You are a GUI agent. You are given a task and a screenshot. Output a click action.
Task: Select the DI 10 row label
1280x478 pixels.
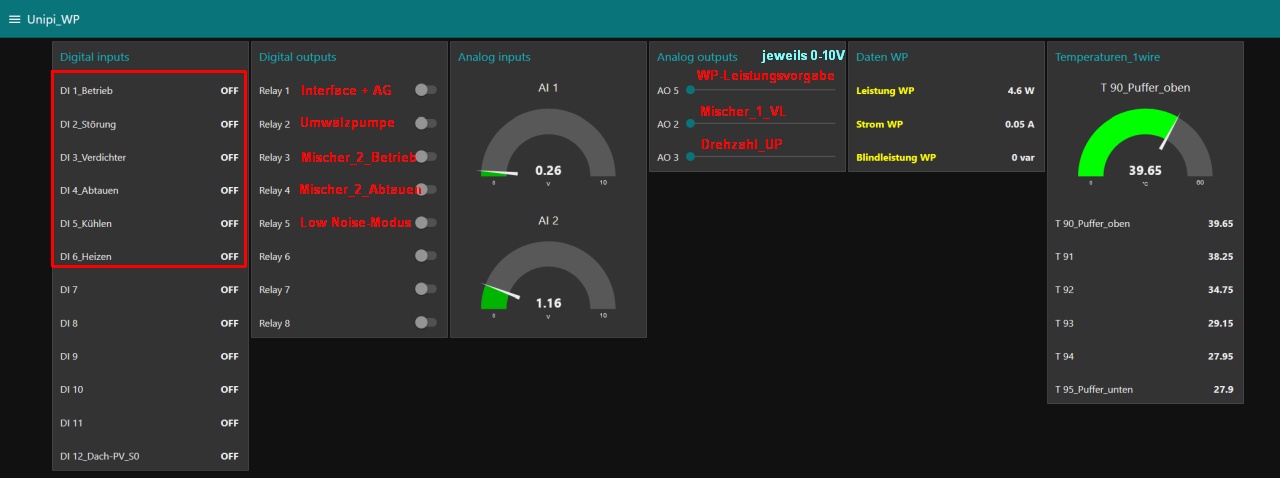tap(72, 389)
